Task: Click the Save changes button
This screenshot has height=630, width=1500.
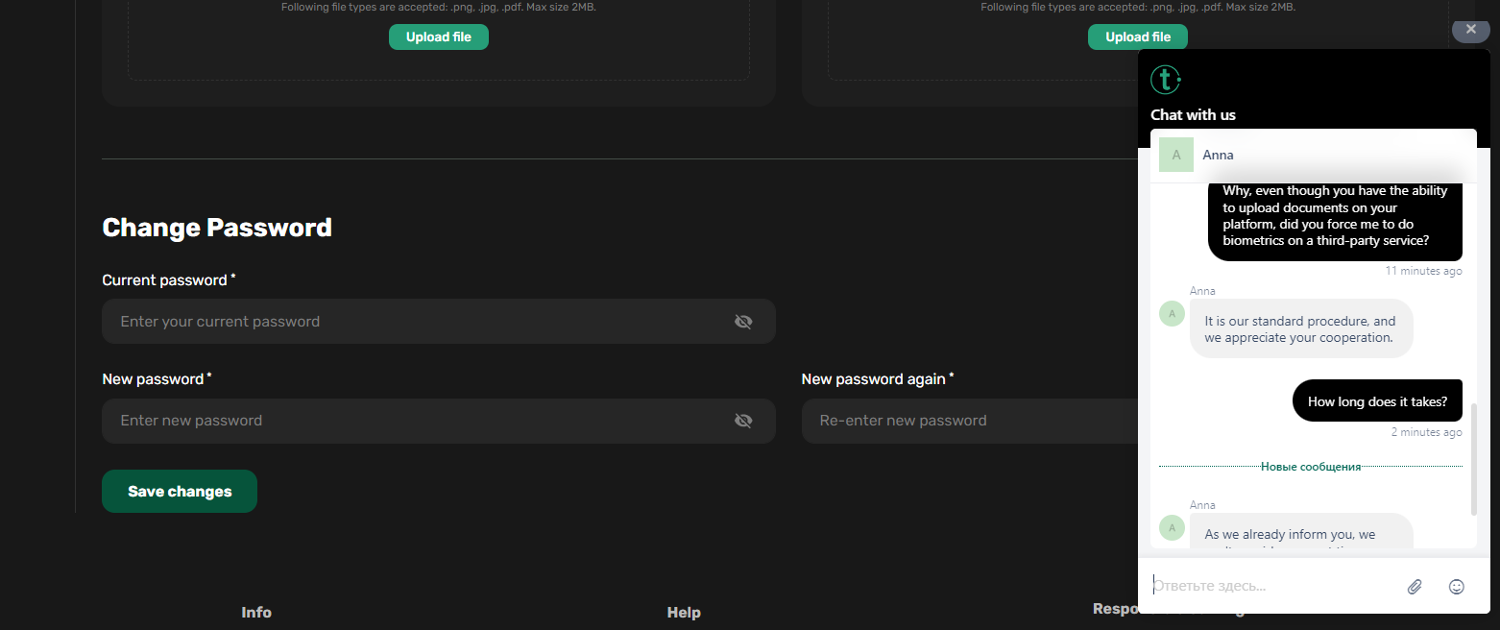Action: [x=179, y=492]
